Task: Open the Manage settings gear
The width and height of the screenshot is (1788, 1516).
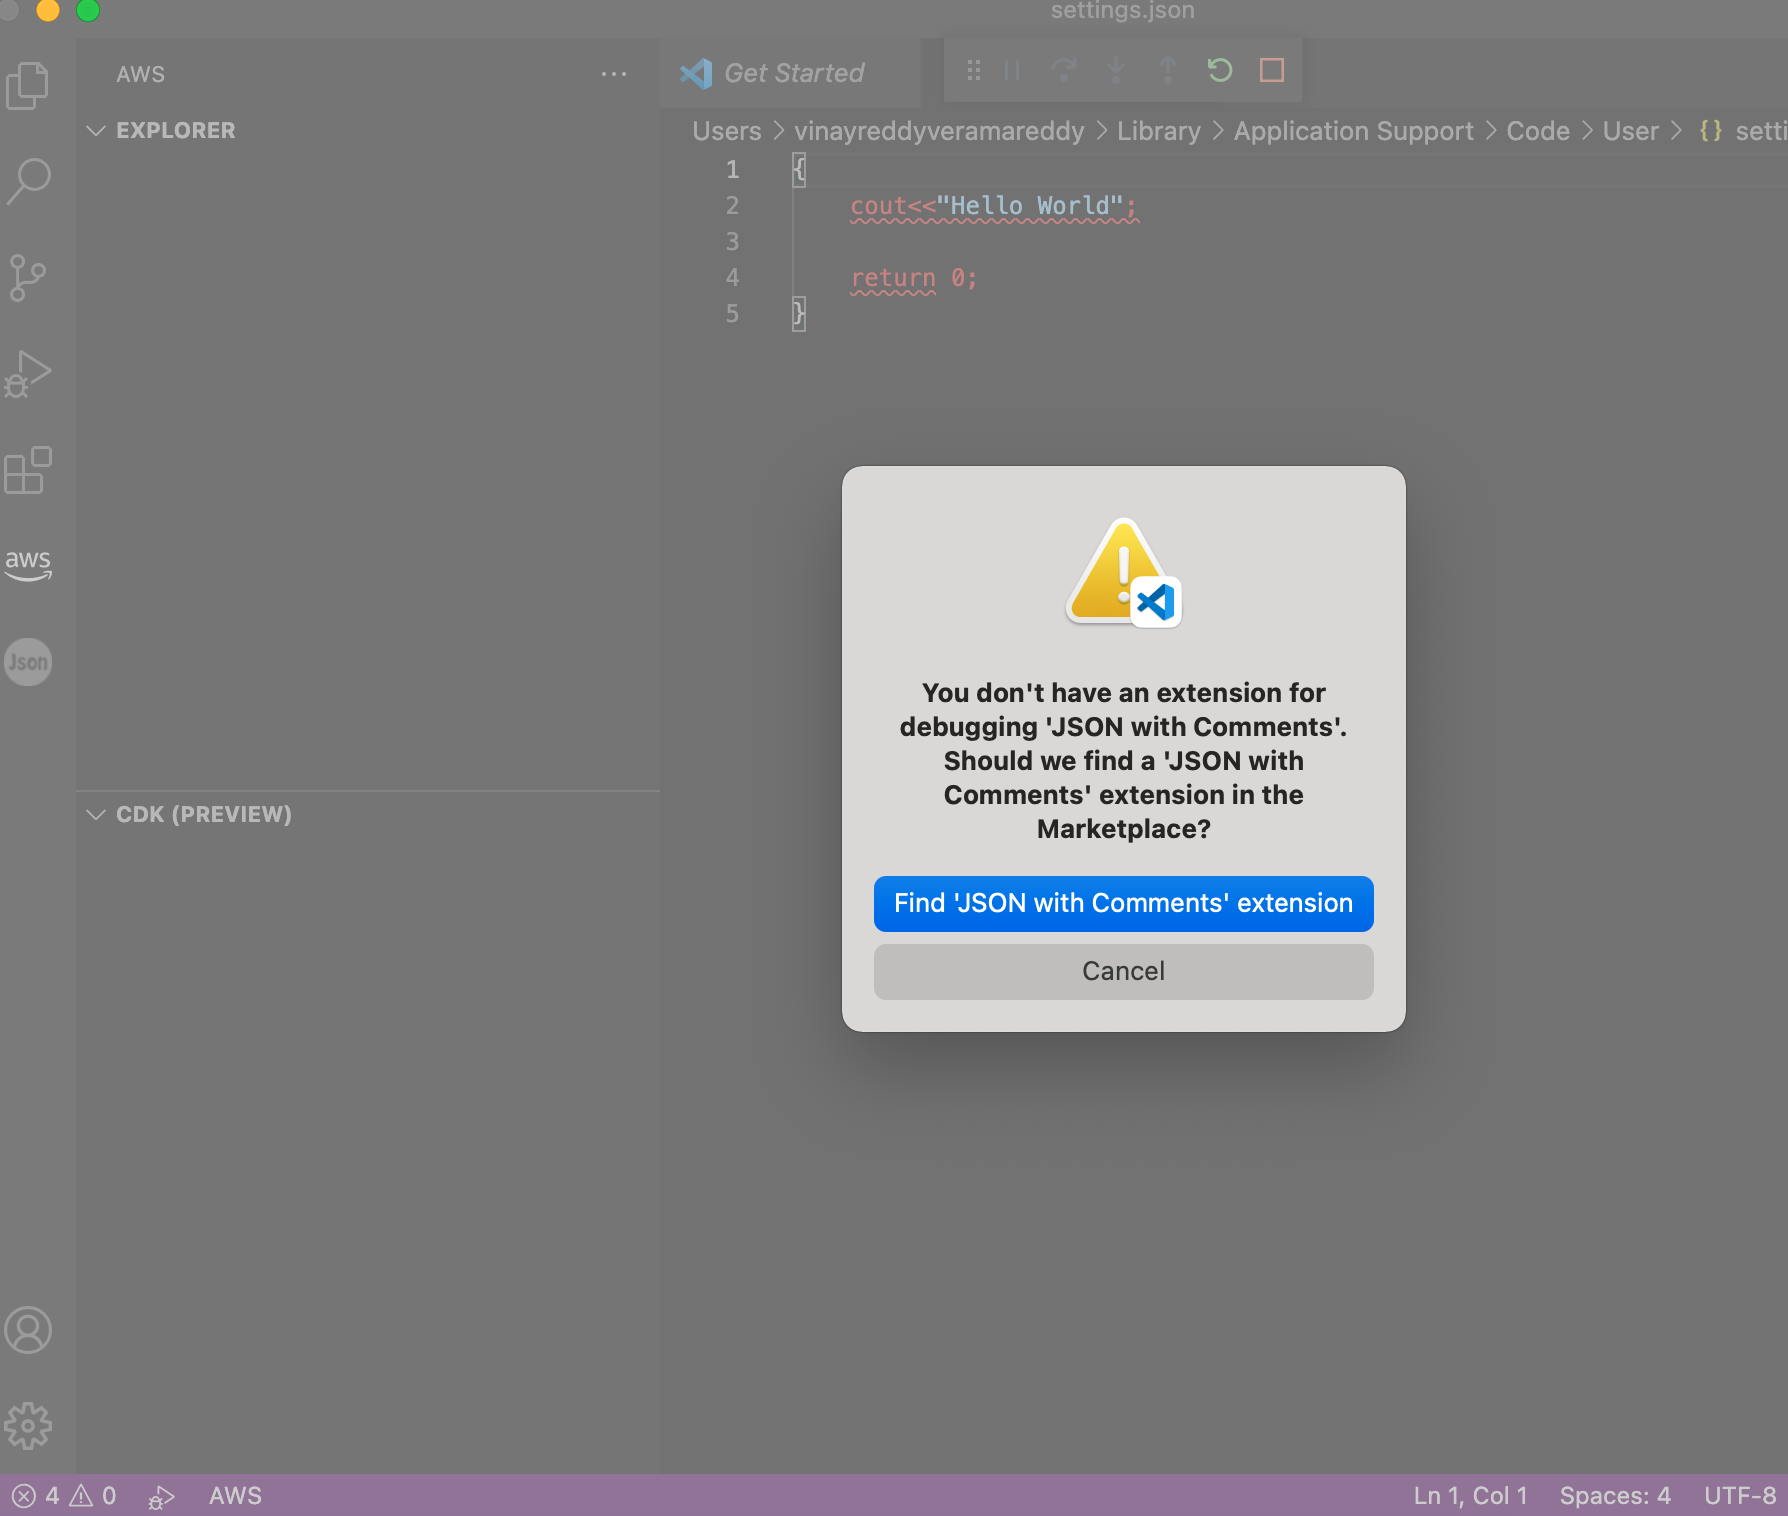Action: click(28, 1427)
